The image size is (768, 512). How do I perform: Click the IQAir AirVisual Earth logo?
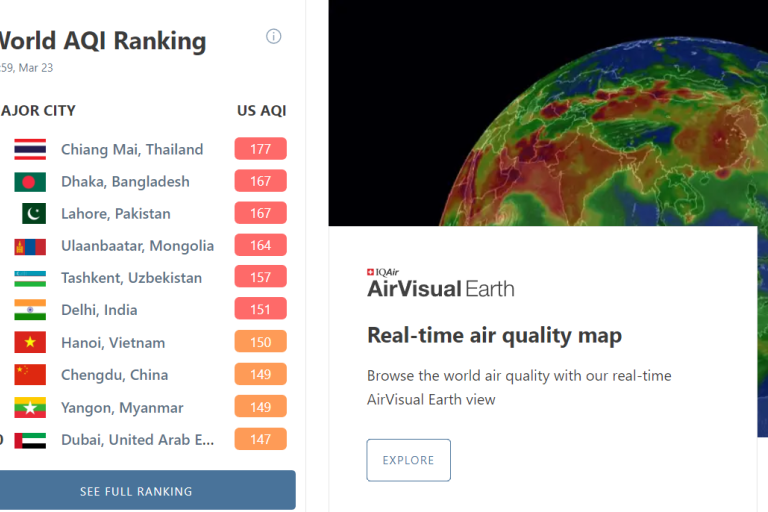tap(440, 285)
